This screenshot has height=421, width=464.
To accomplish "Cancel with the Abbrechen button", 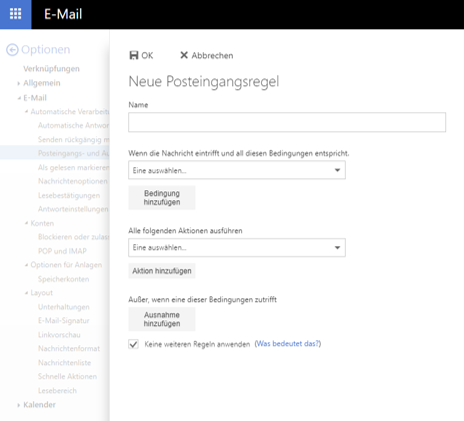I will (x=207, y=55).
